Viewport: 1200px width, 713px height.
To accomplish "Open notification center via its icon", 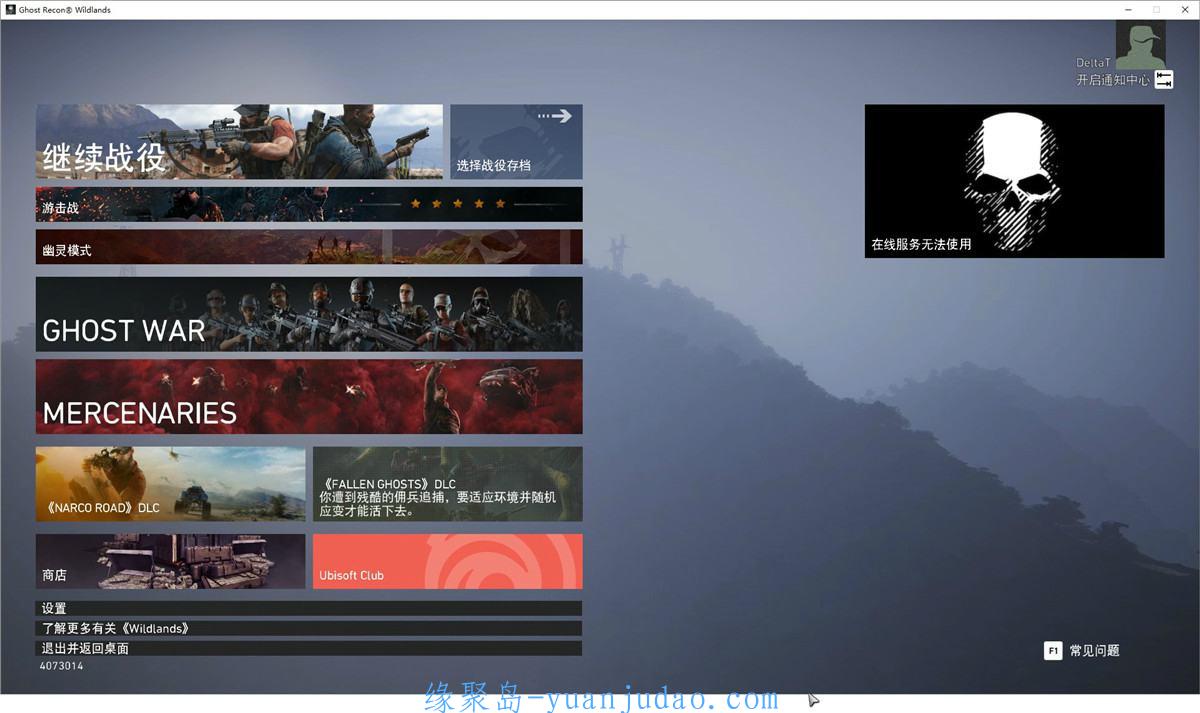I will (x=1164, y=80).
